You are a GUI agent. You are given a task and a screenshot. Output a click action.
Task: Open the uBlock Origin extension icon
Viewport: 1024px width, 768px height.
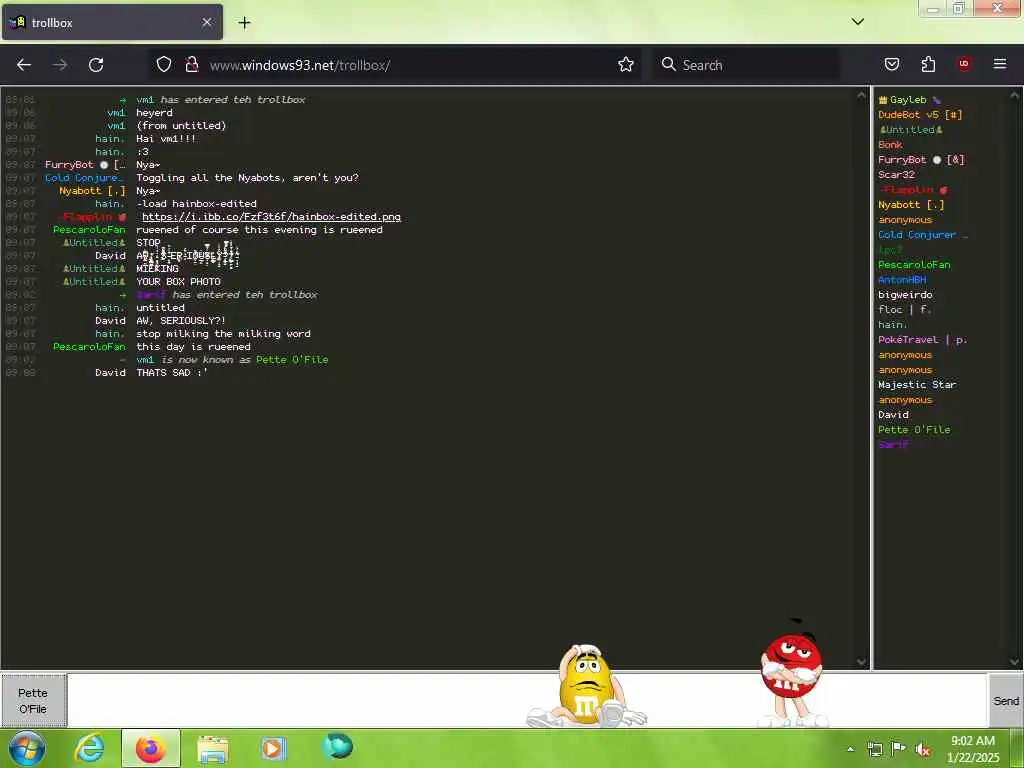click(x=964, y=64)
